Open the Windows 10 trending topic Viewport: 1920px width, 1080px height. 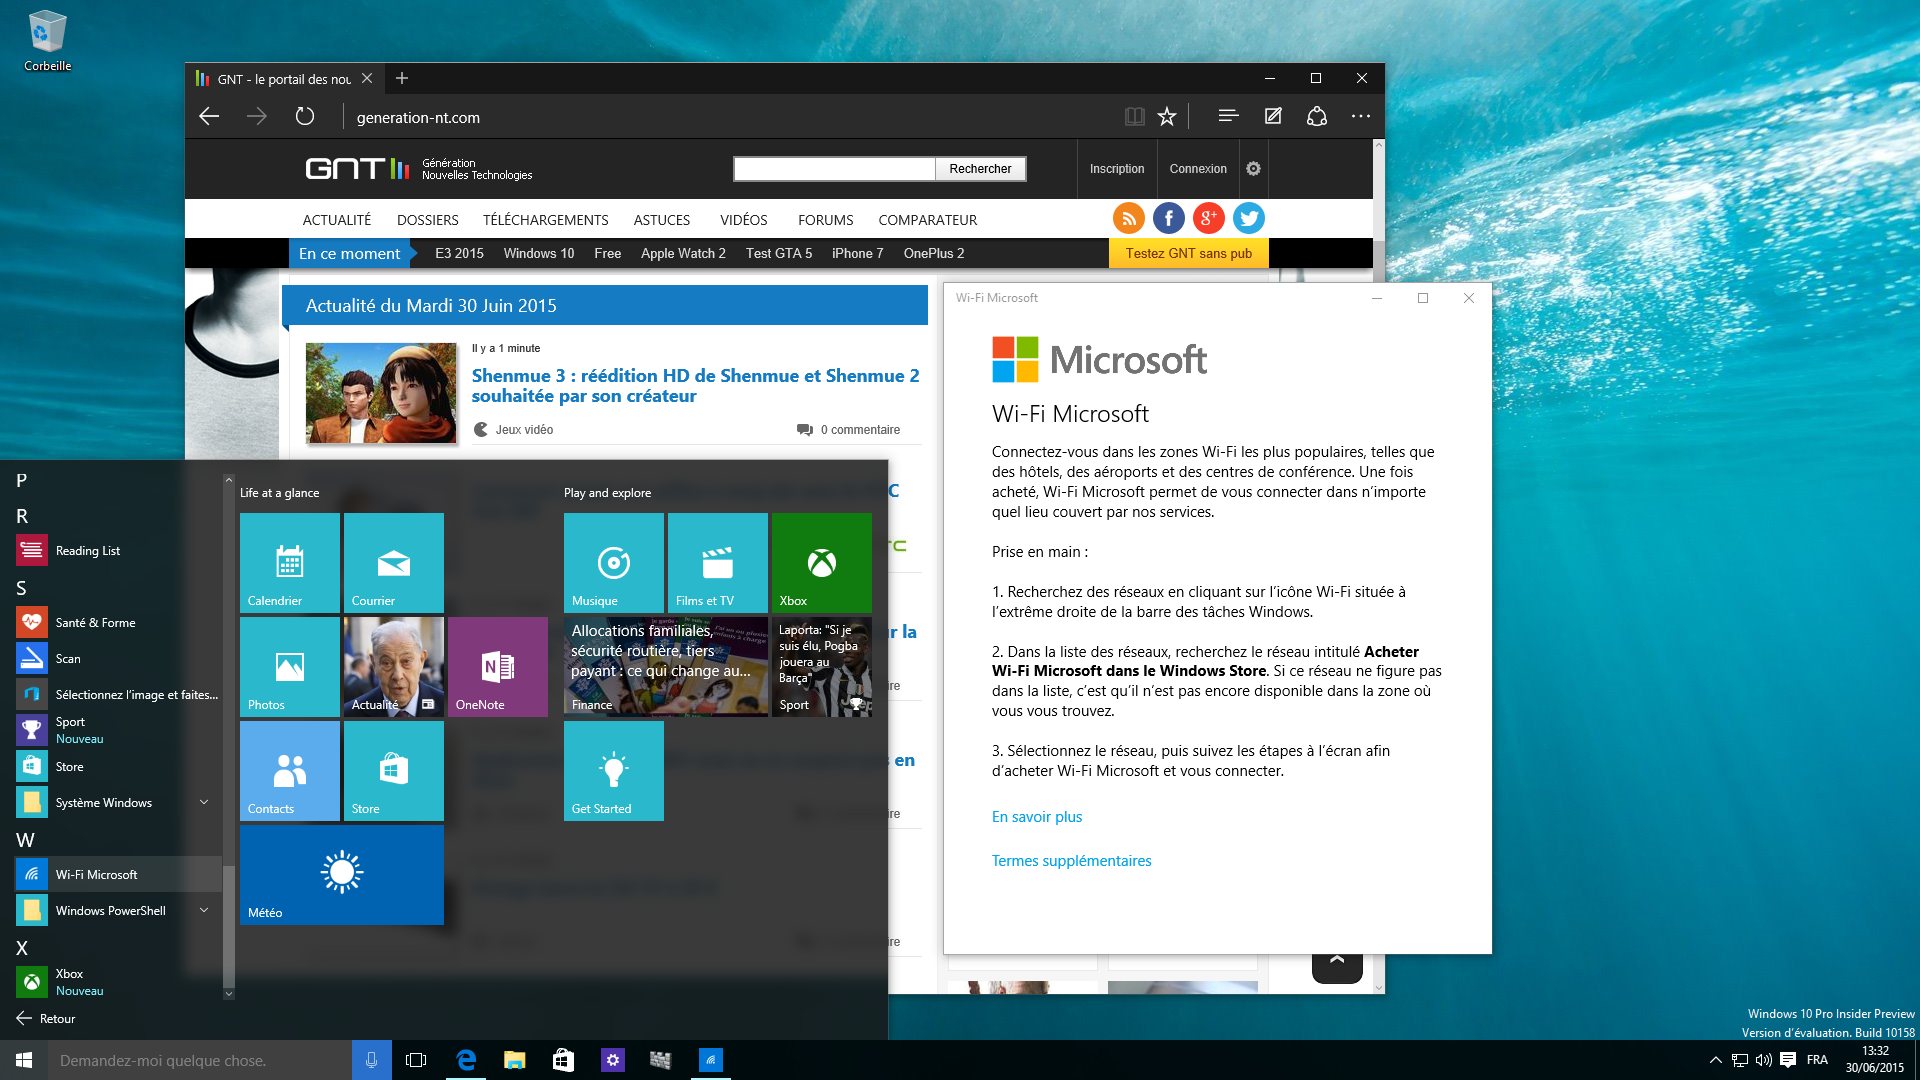coord(539,253)
